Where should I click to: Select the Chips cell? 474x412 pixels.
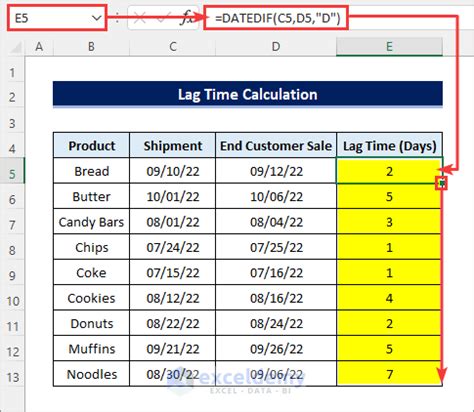click(x=91, y=247)
